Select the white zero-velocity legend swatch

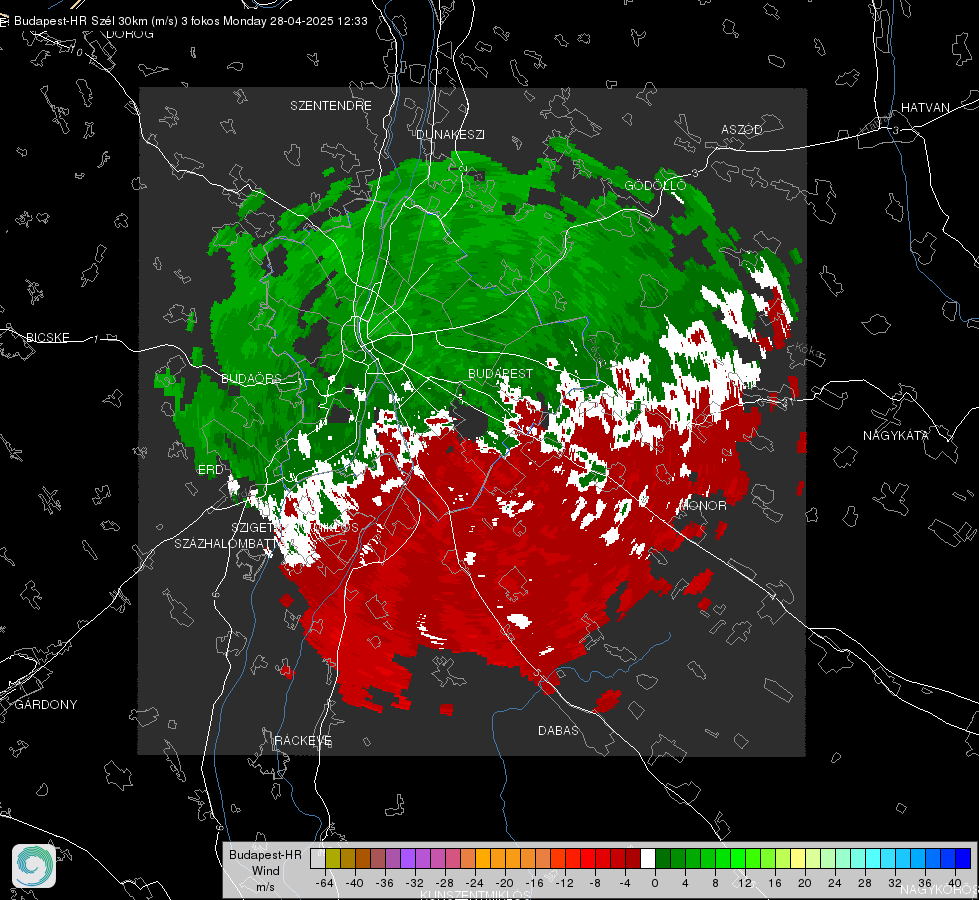[x=649, y=858]
